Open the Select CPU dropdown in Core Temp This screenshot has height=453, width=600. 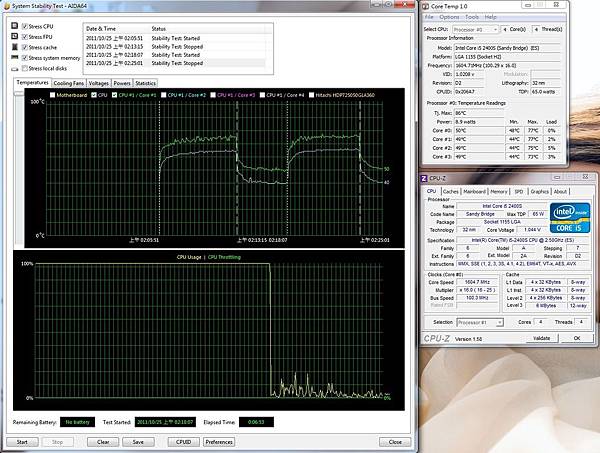(475, 29)
